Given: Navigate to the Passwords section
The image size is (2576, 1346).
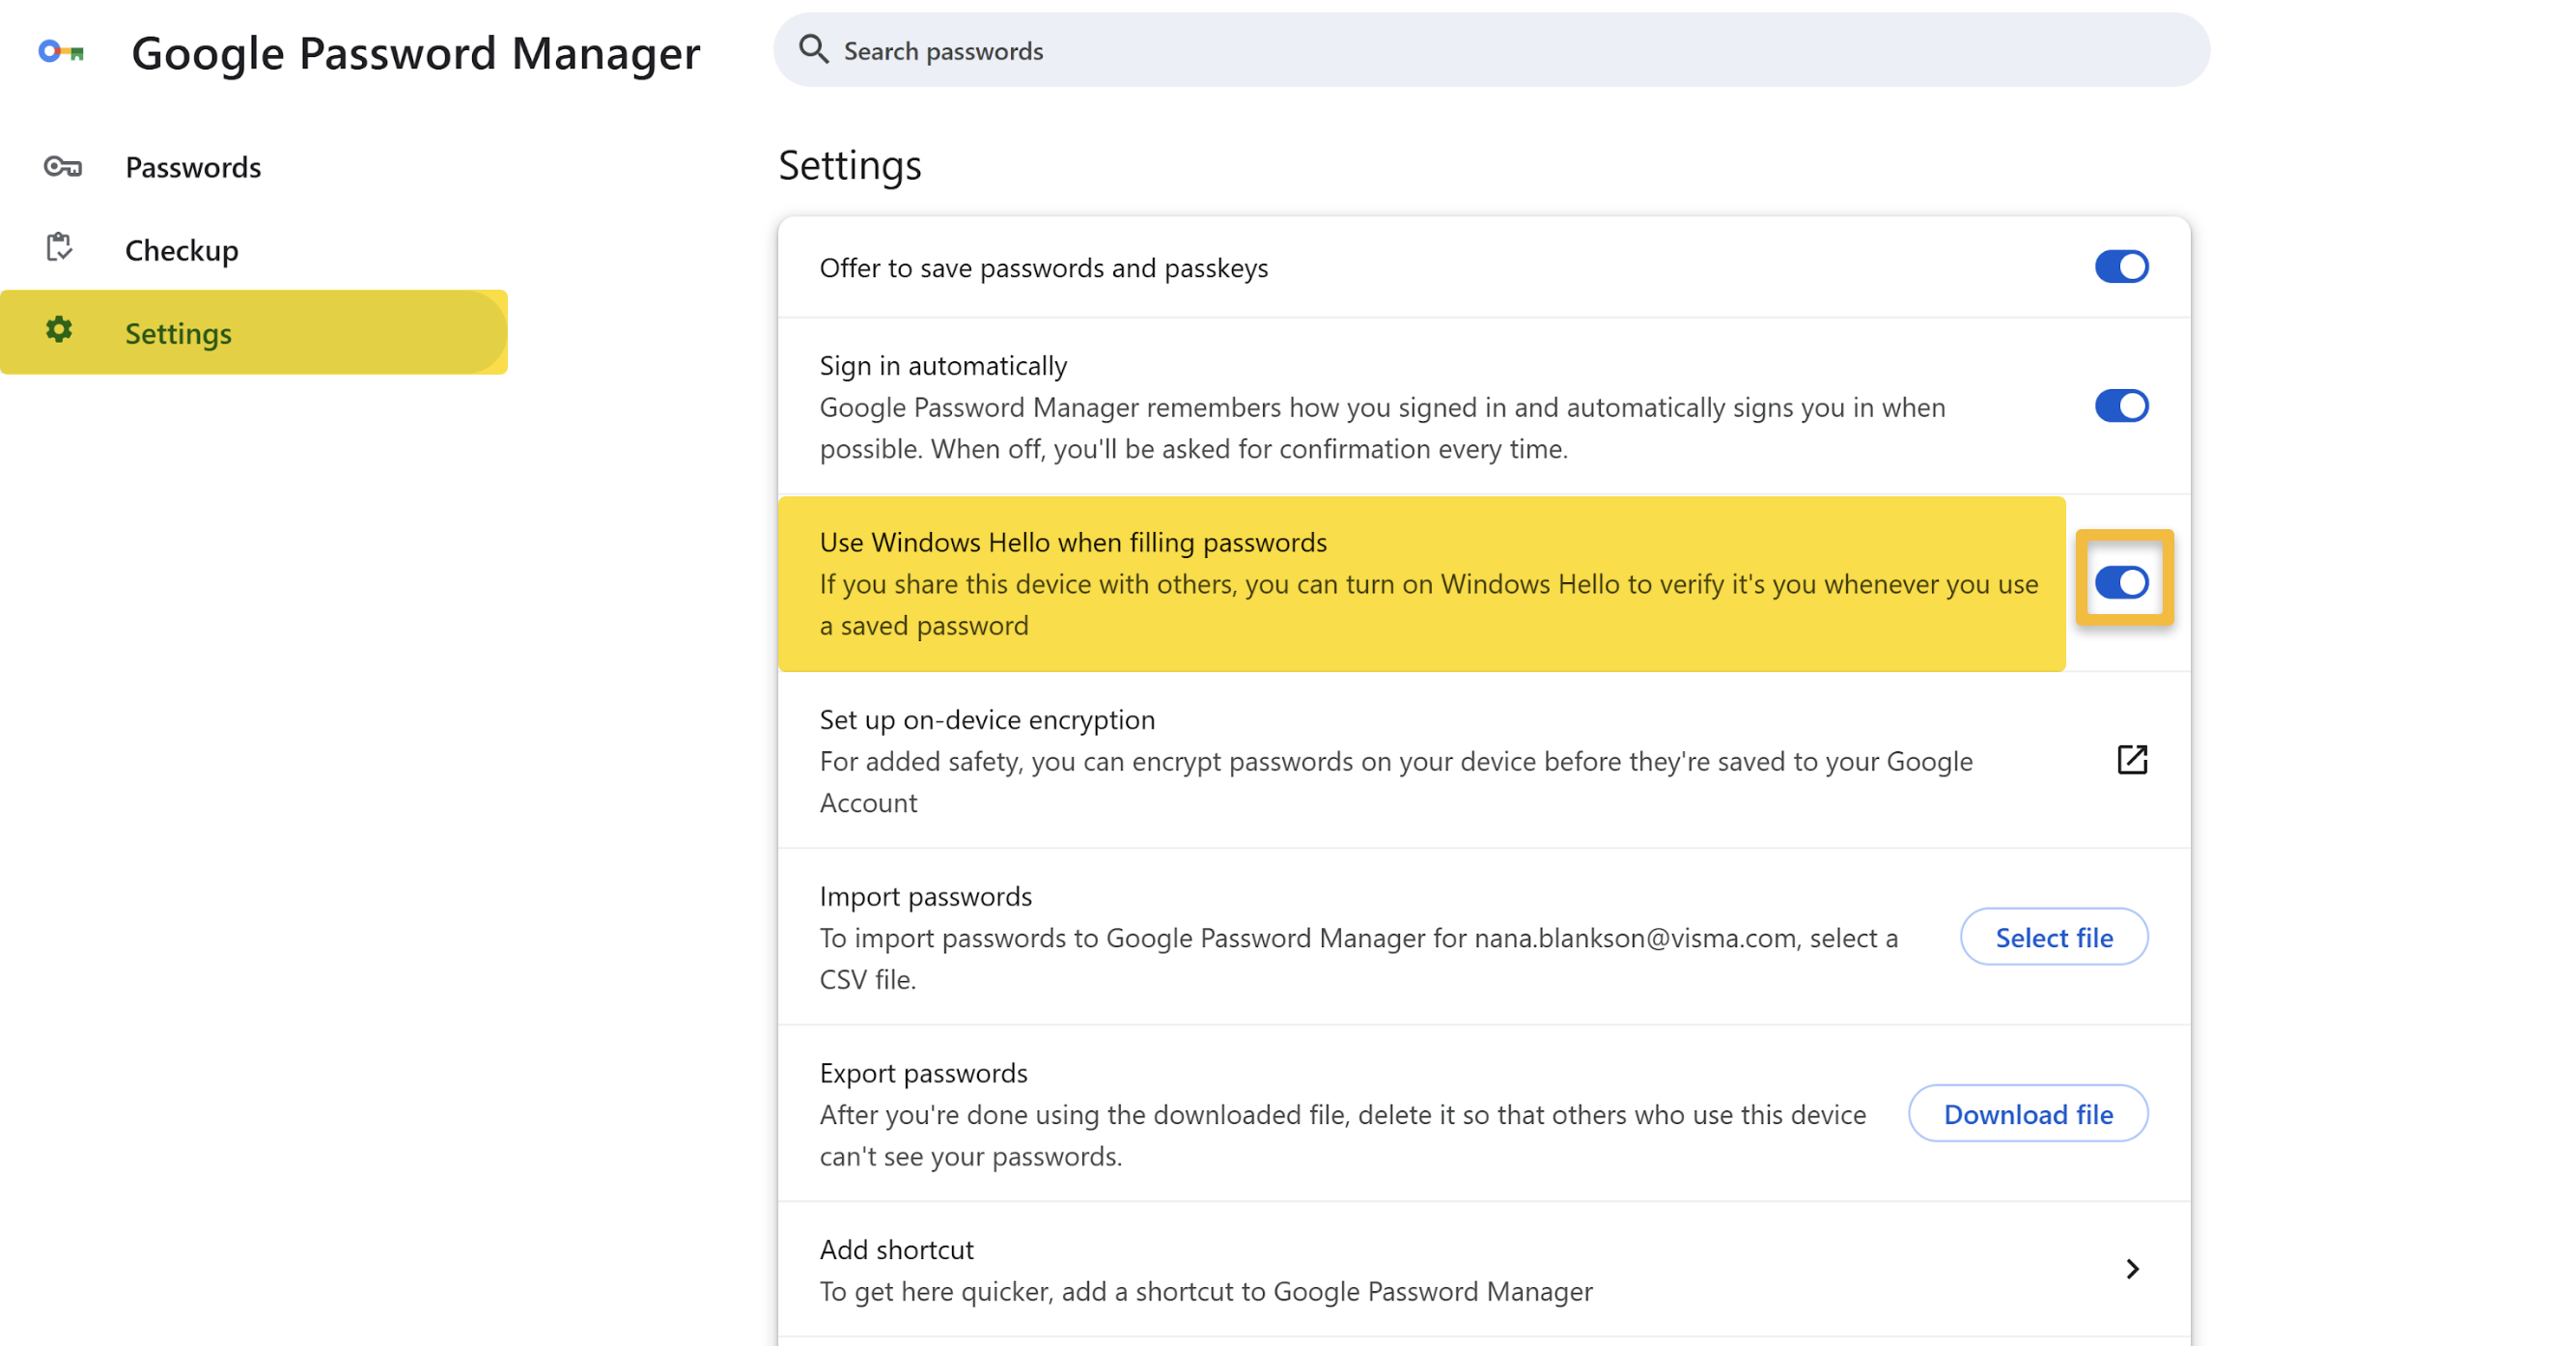Looking at the screenshot, I should pyautogui.click(x=193, y=167).
